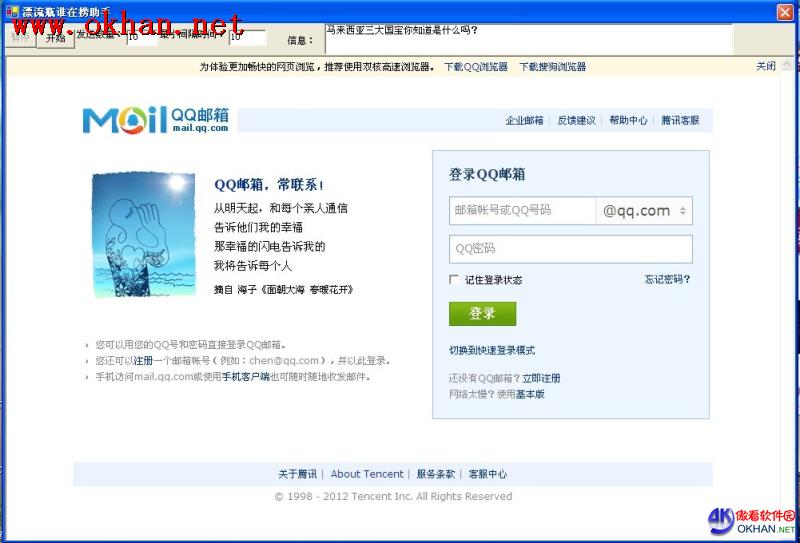This screenshot has height=543, width=800.
Task: Click 切换到快速登录模式 link
Action: 492,351
